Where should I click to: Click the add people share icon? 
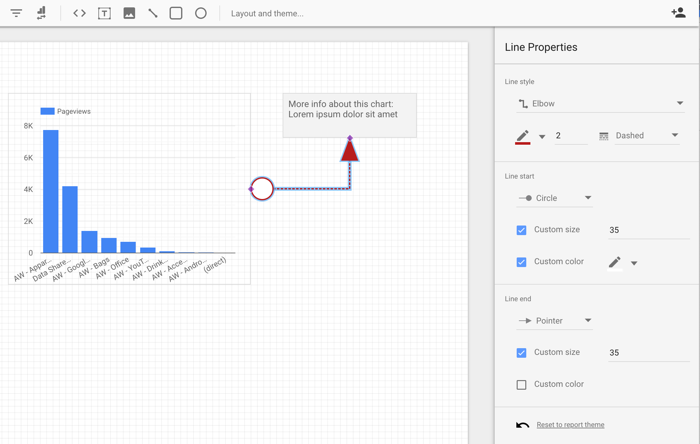pos(678,13)
